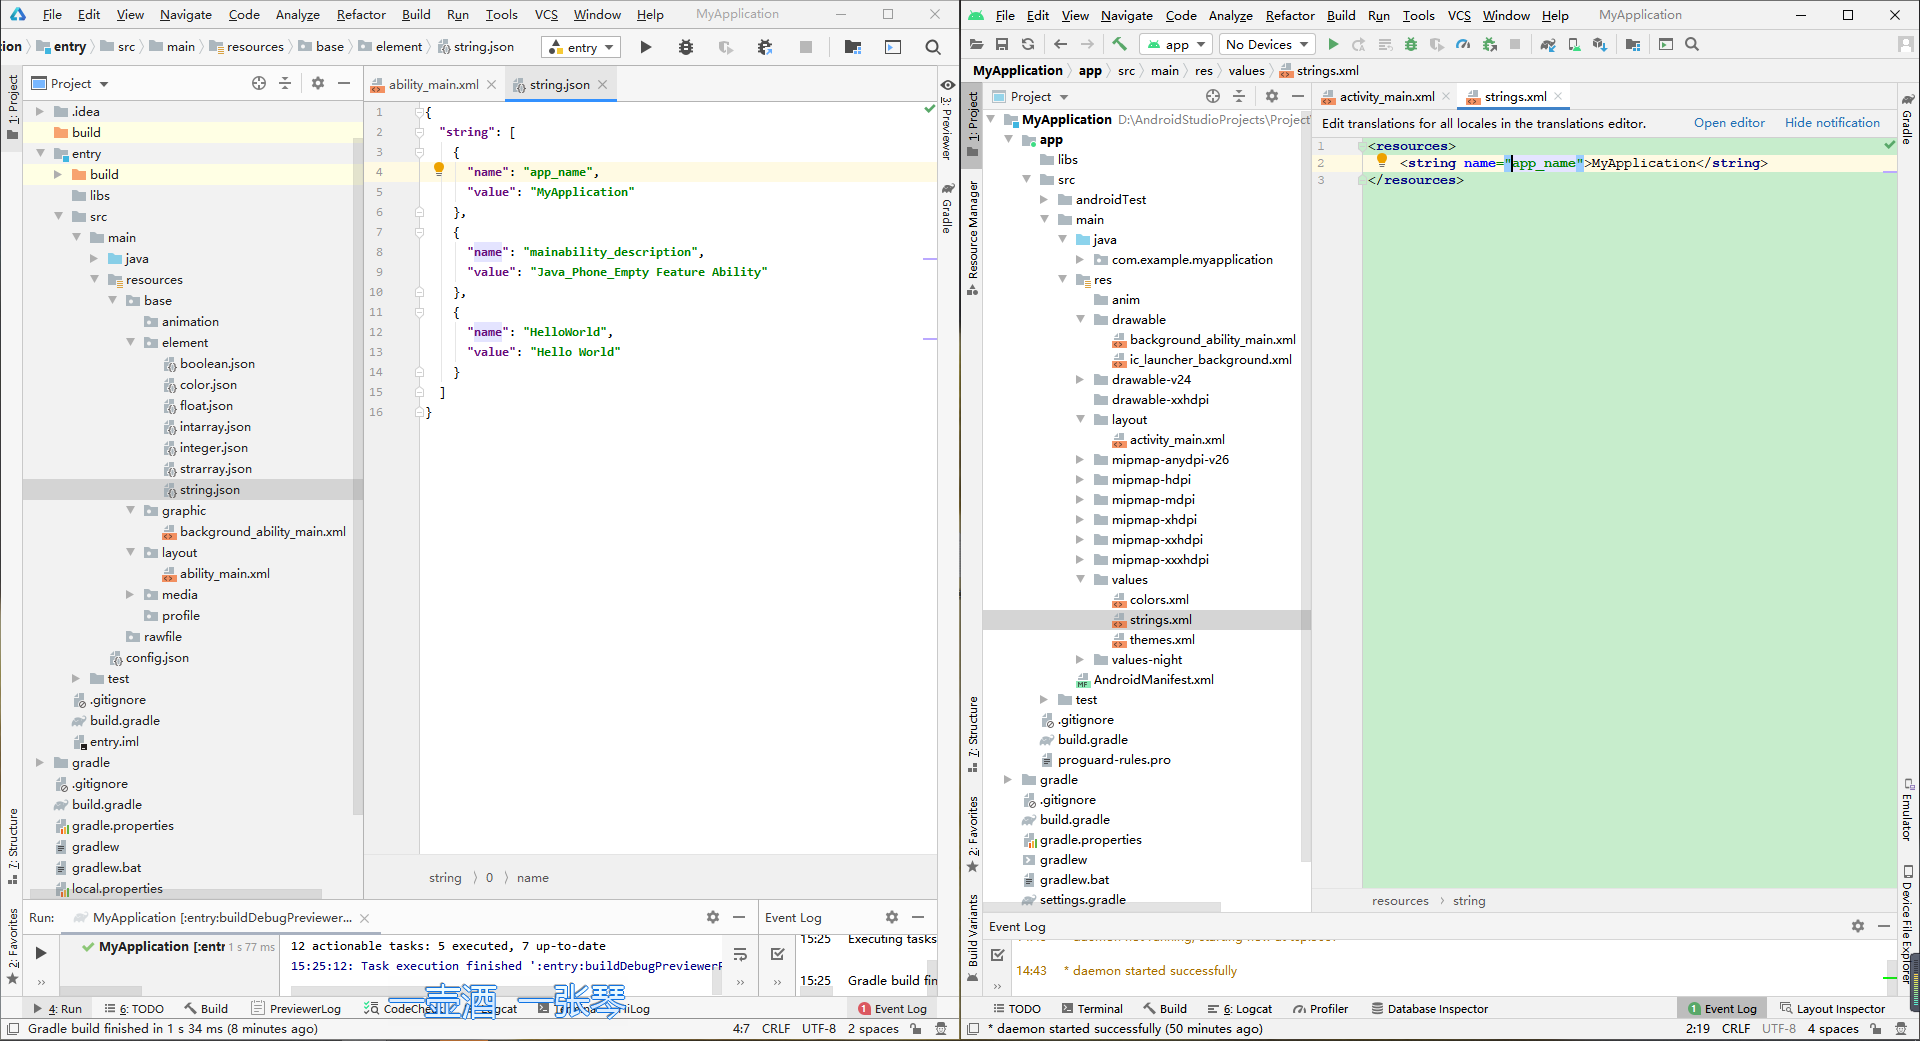Run app with green play button in Android Studio

pyautogui.click(x=1333, y=44)
